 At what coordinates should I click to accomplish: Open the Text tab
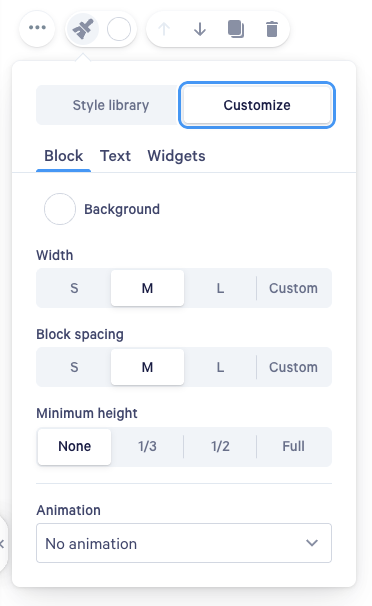pyautogui.click(x=115, y=156)
